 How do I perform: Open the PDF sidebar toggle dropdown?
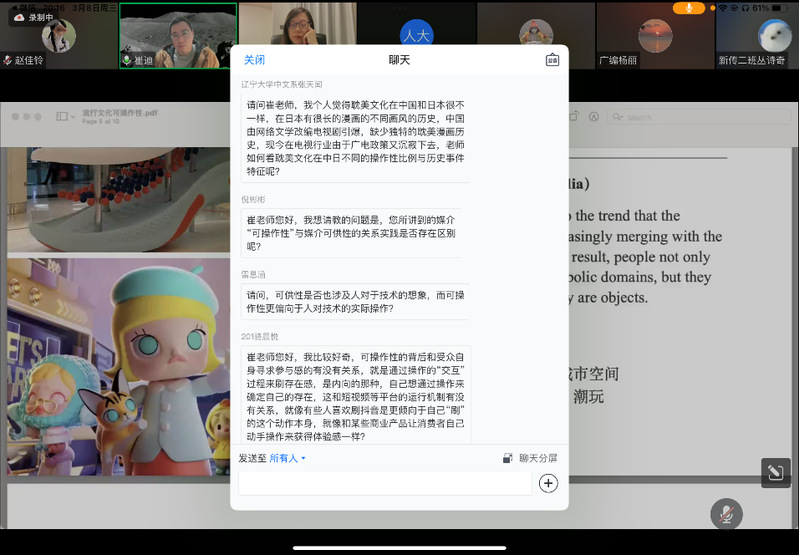point(66,116)
